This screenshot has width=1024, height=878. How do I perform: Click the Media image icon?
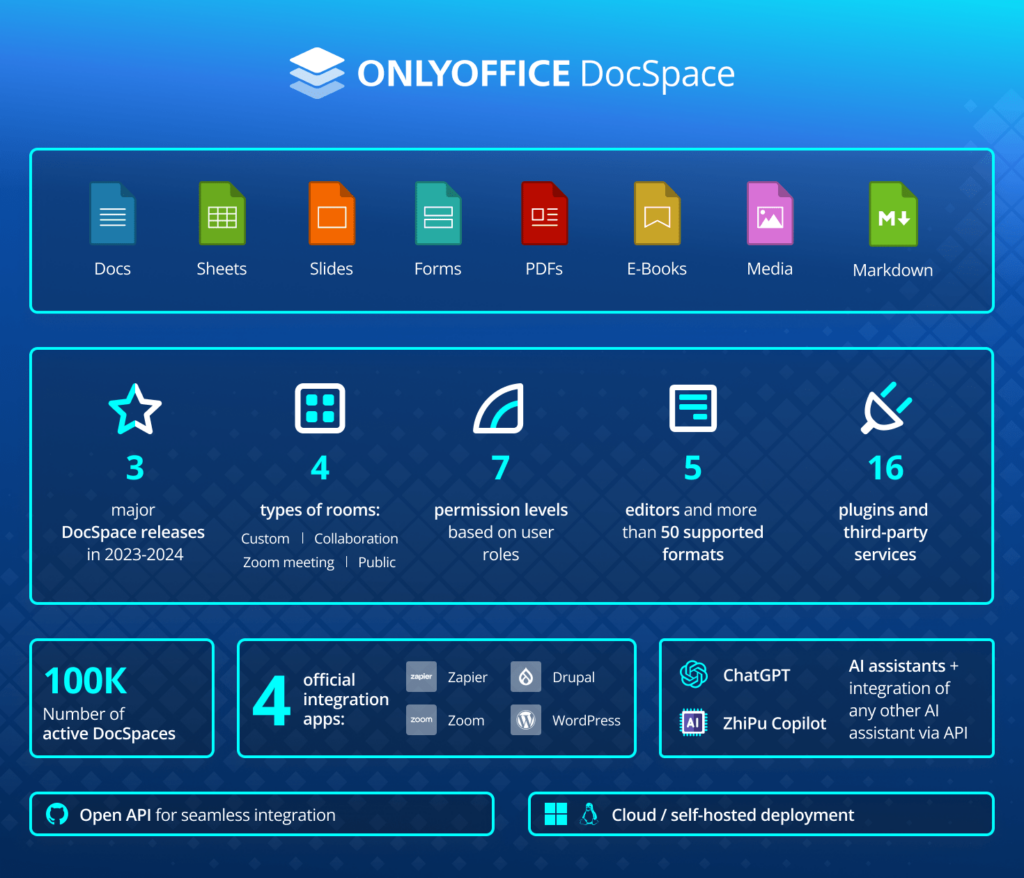769,213
